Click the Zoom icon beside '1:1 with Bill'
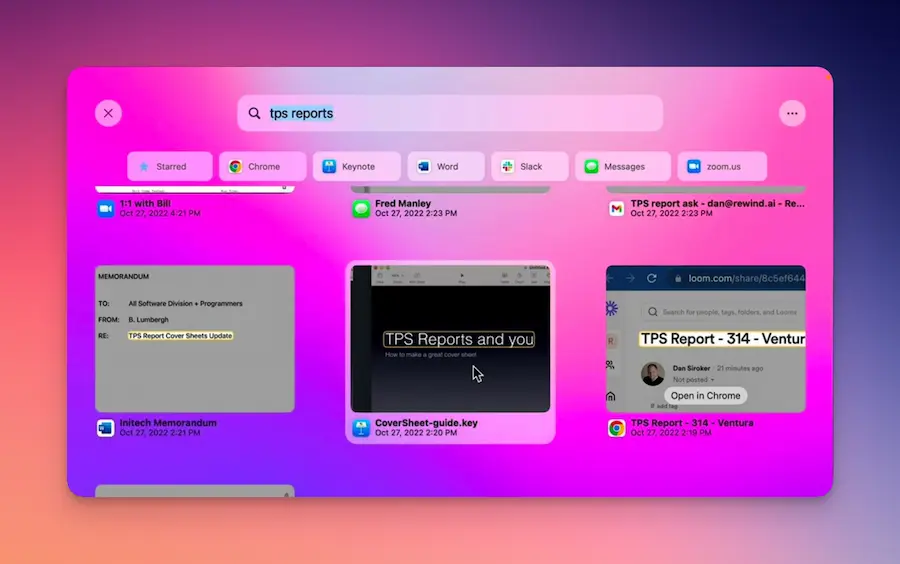Image resolution: width=900 pixels, height=564 pixels. point(106,208)
